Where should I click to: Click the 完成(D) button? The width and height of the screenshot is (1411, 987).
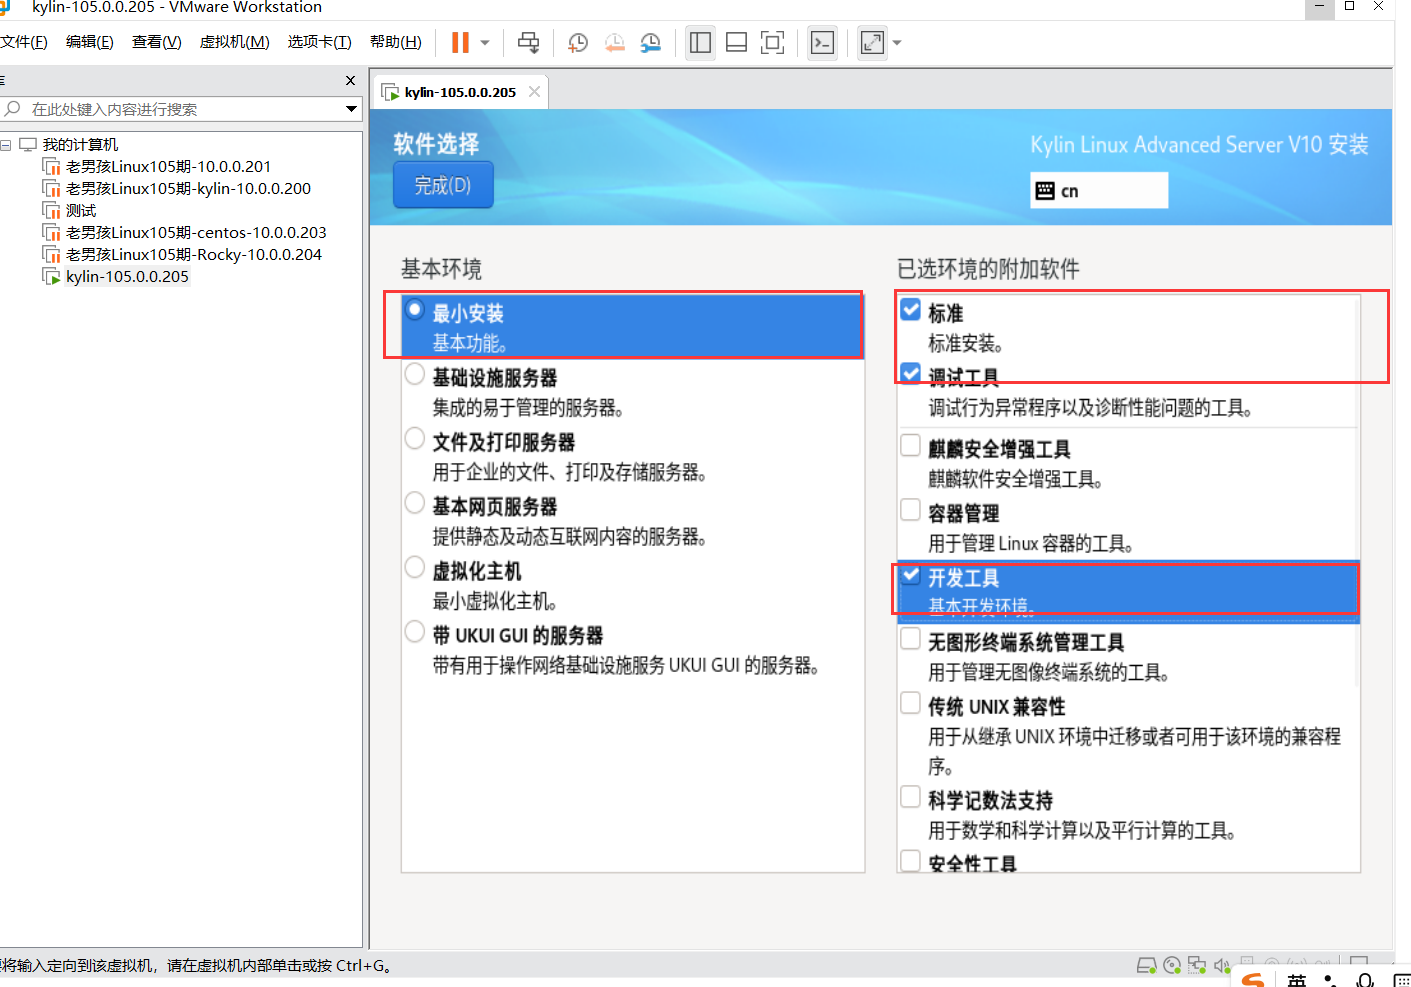443,185
